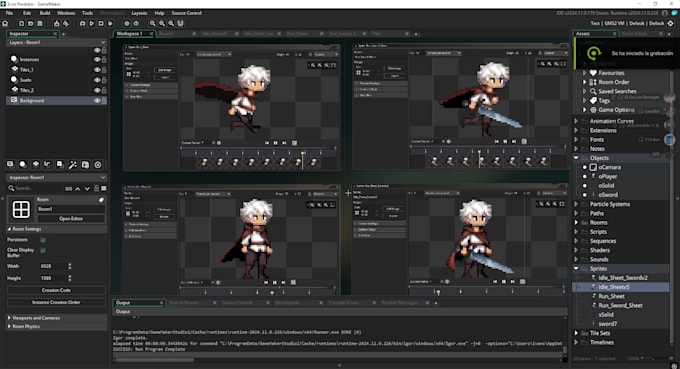Click the Room1 name field
This screenshot has height=369, width=680.
(x=71, y=209)
